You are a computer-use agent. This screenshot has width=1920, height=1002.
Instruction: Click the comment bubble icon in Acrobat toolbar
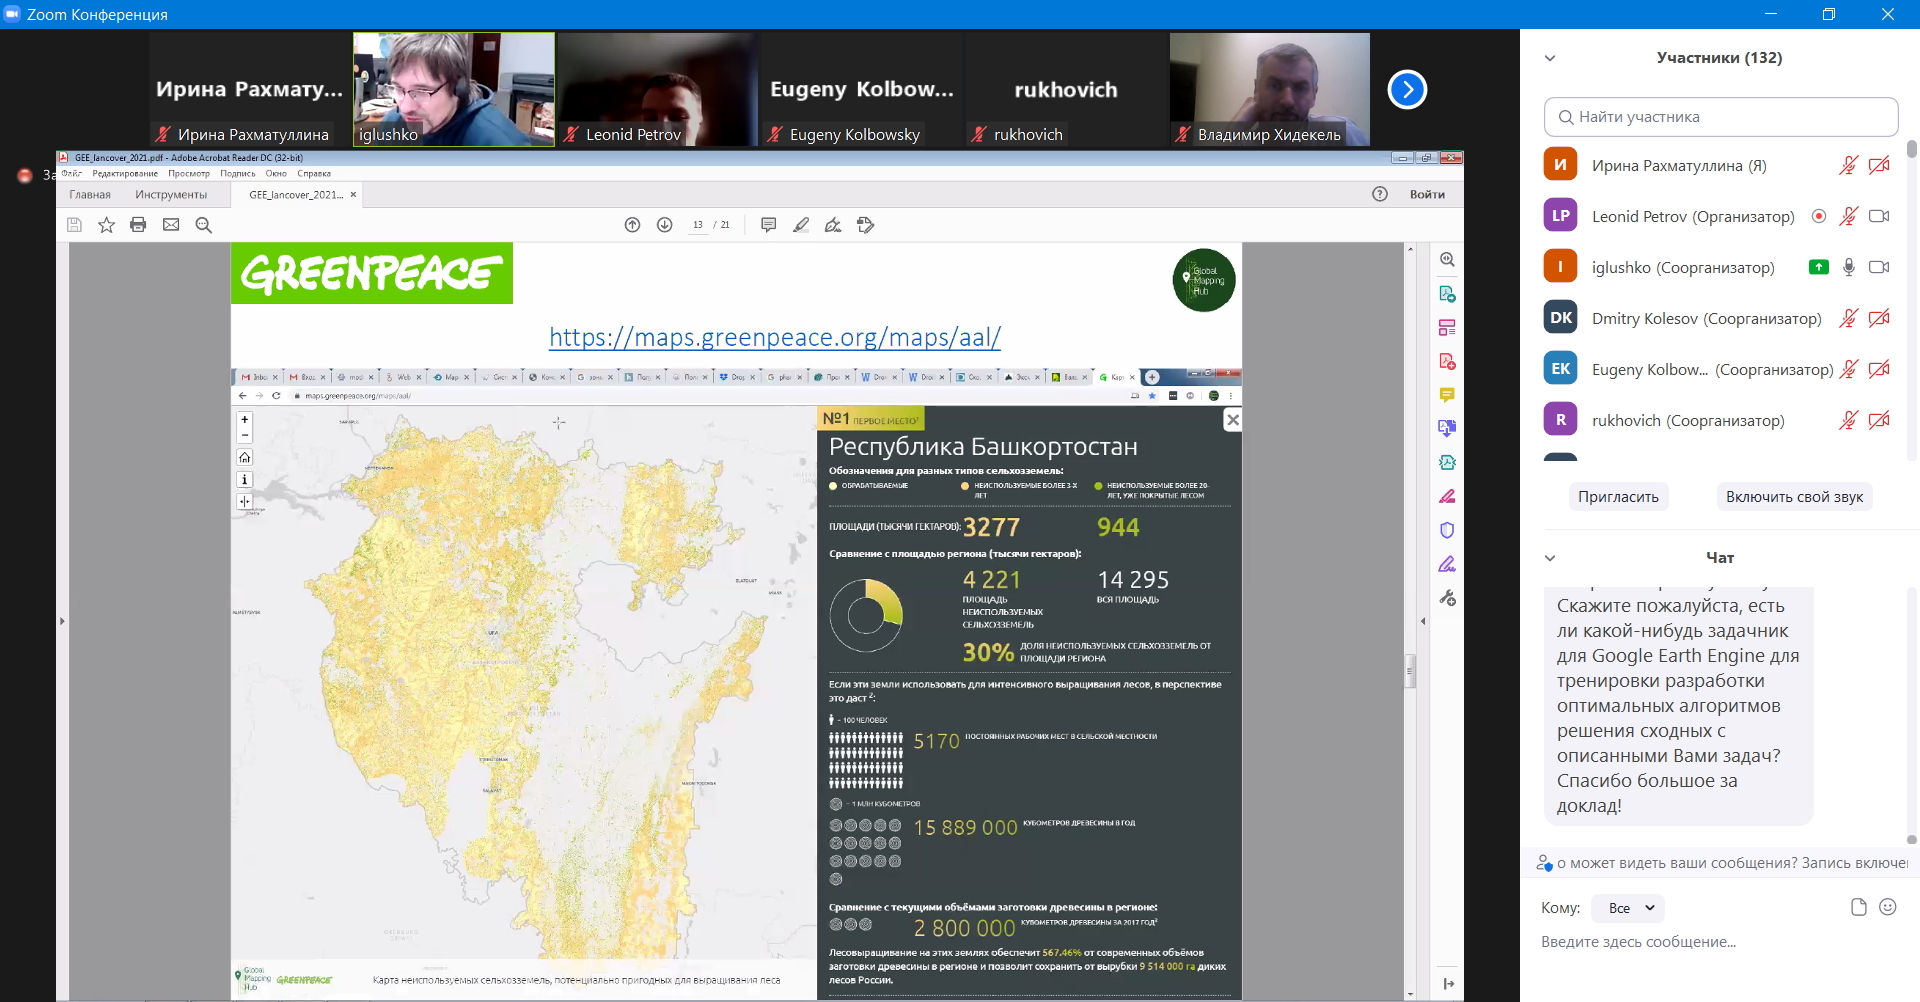point(768,225)
